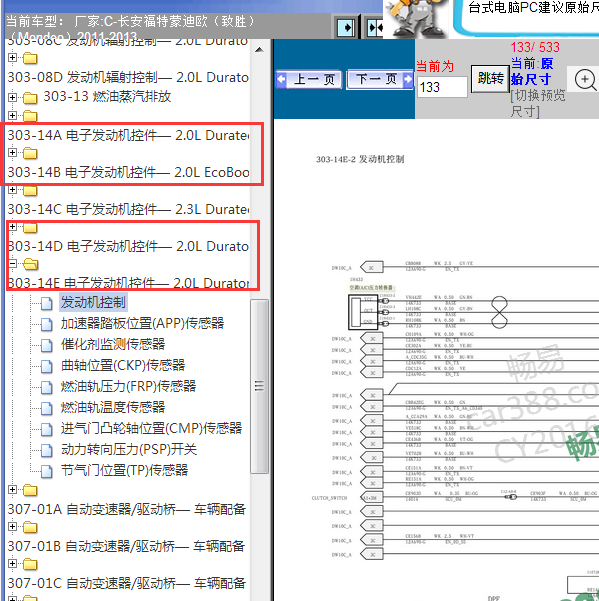599x601 pixels.
Task: Click the page number input field showing 133
Action: click(442, 87)
